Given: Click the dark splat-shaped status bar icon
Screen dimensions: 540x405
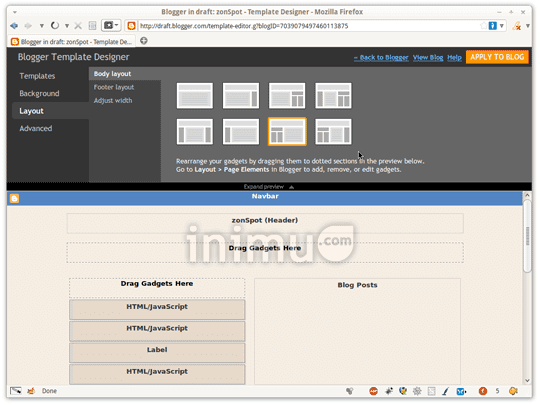Looking at the screenshot, I should [x=389, y=391].
